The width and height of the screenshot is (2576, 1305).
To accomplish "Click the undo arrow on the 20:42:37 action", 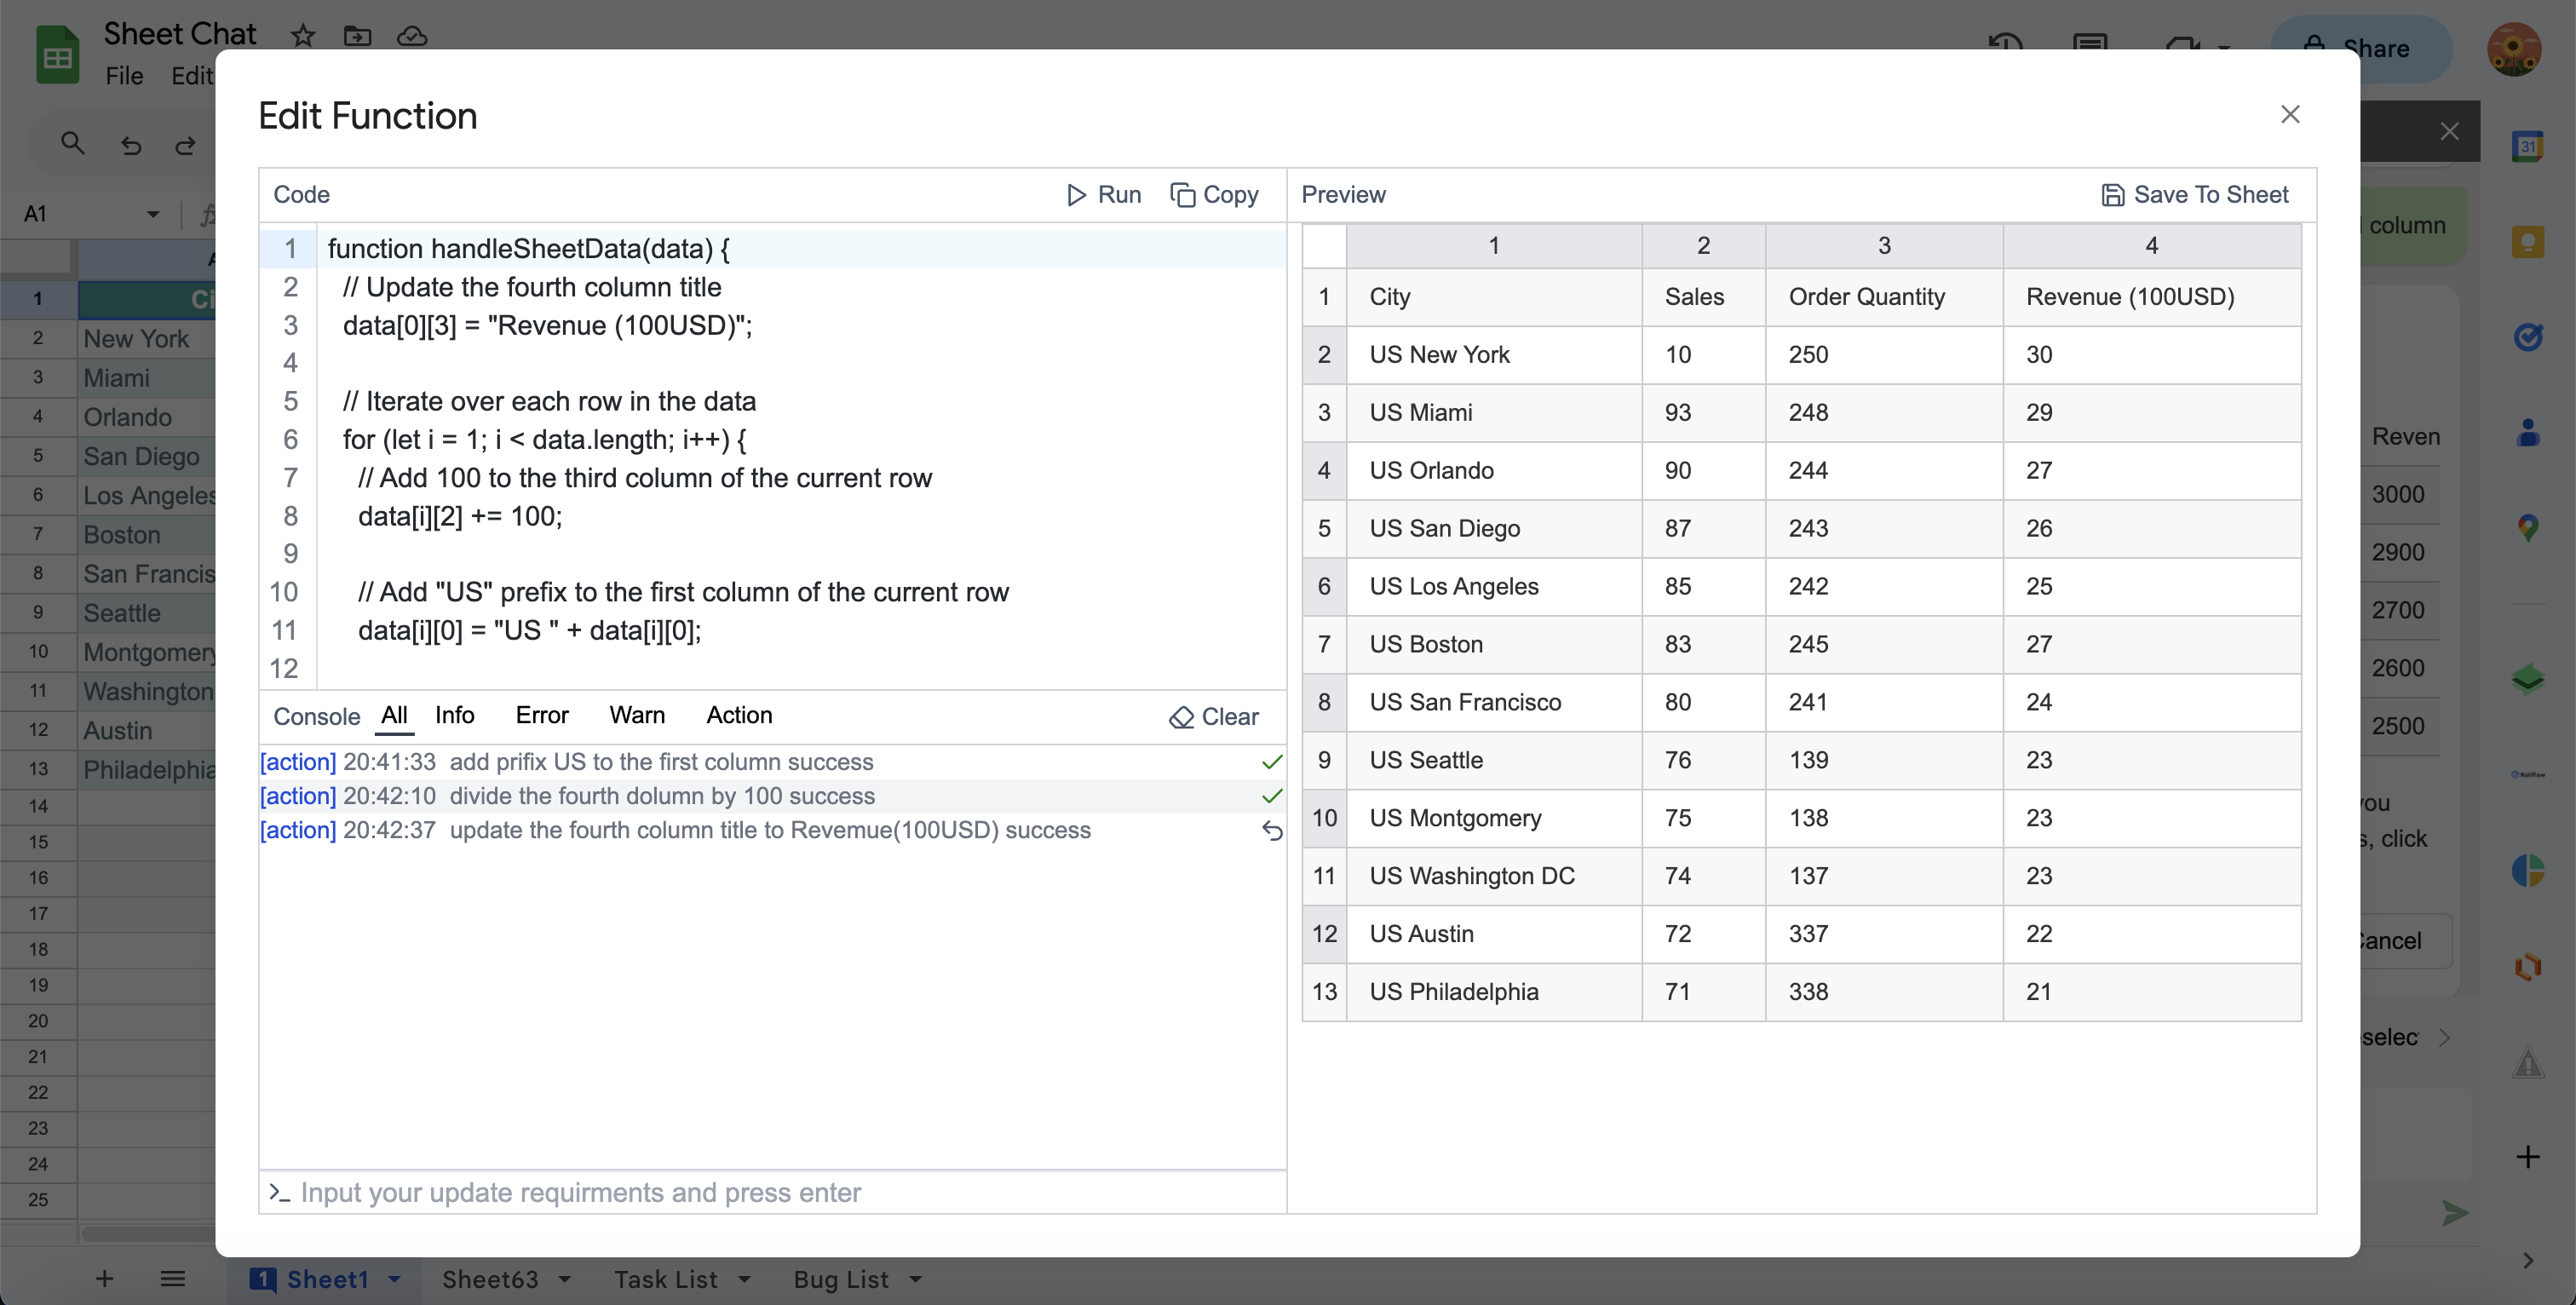I will tap(1272, 830).
